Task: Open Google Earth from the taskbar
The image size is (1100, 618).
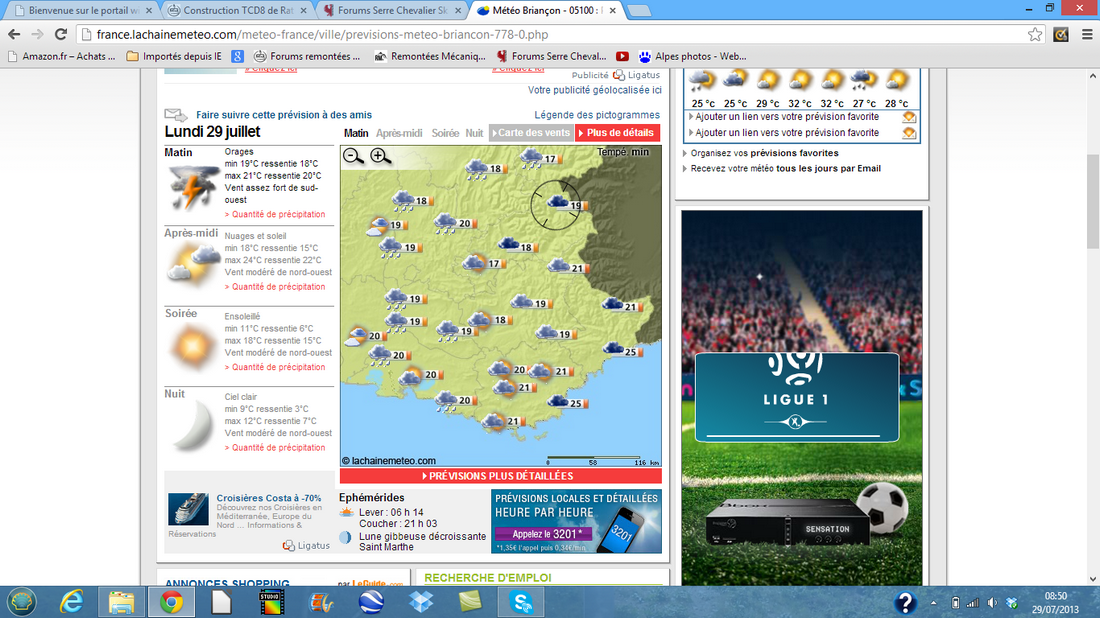Action: pos(371,602)
